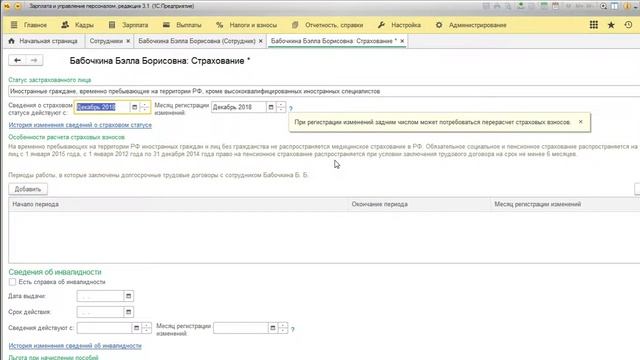Open the calendar for Сведения действуют с
The height and width of the screenshot is (360, 640).
[136, 328]
